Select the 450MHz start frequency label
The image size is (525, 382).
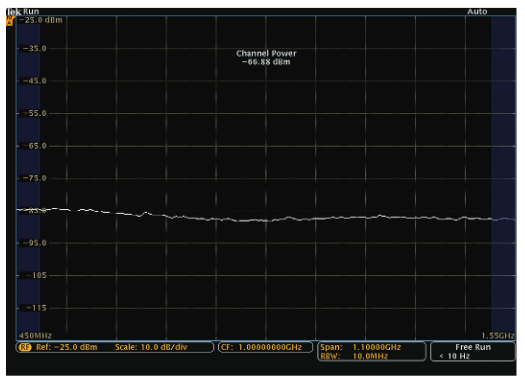tap(35, 335)
